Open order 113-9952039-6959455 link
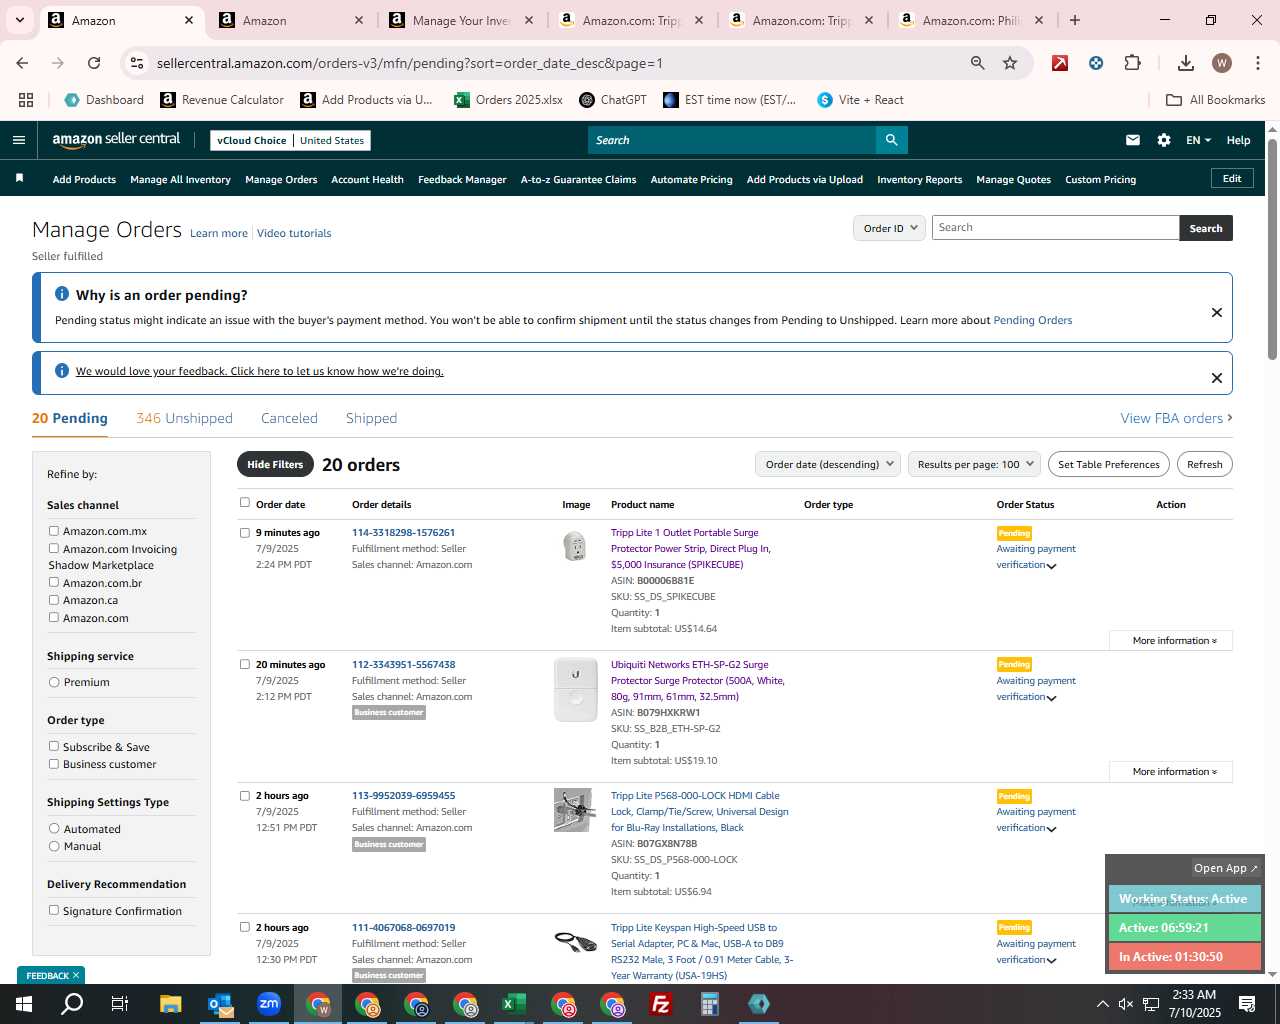Viewport: 1280px width, 1024px height. [403, 796]
